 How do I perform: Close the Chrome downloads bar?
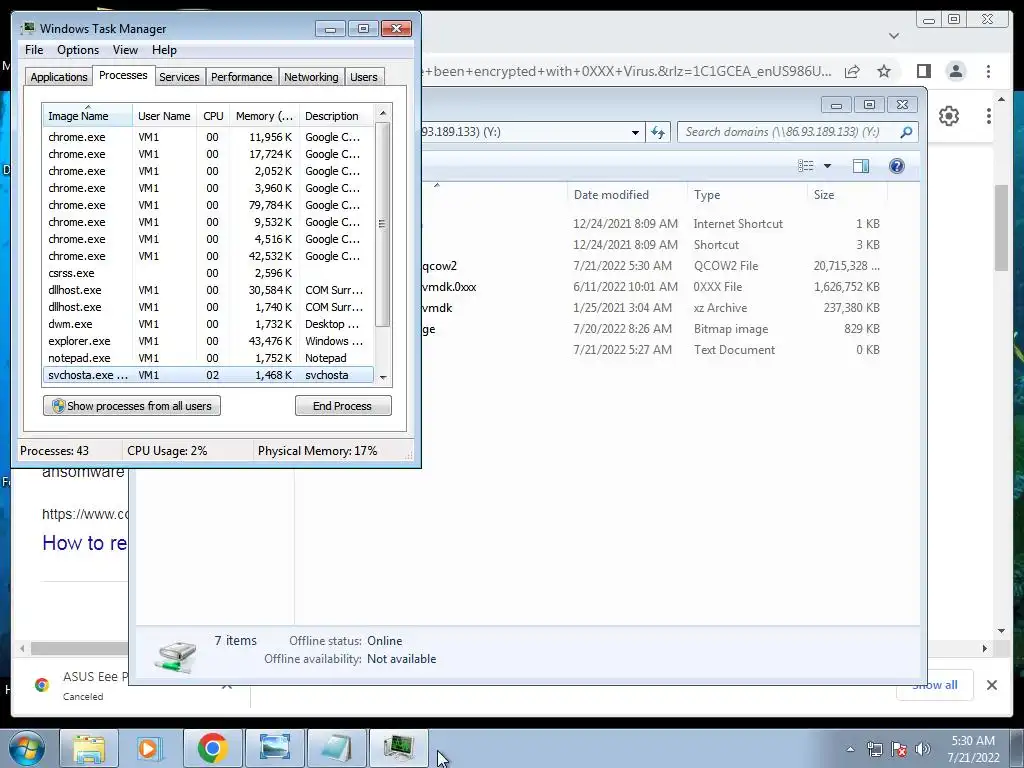pyautogui.click(x=991, y=685)
